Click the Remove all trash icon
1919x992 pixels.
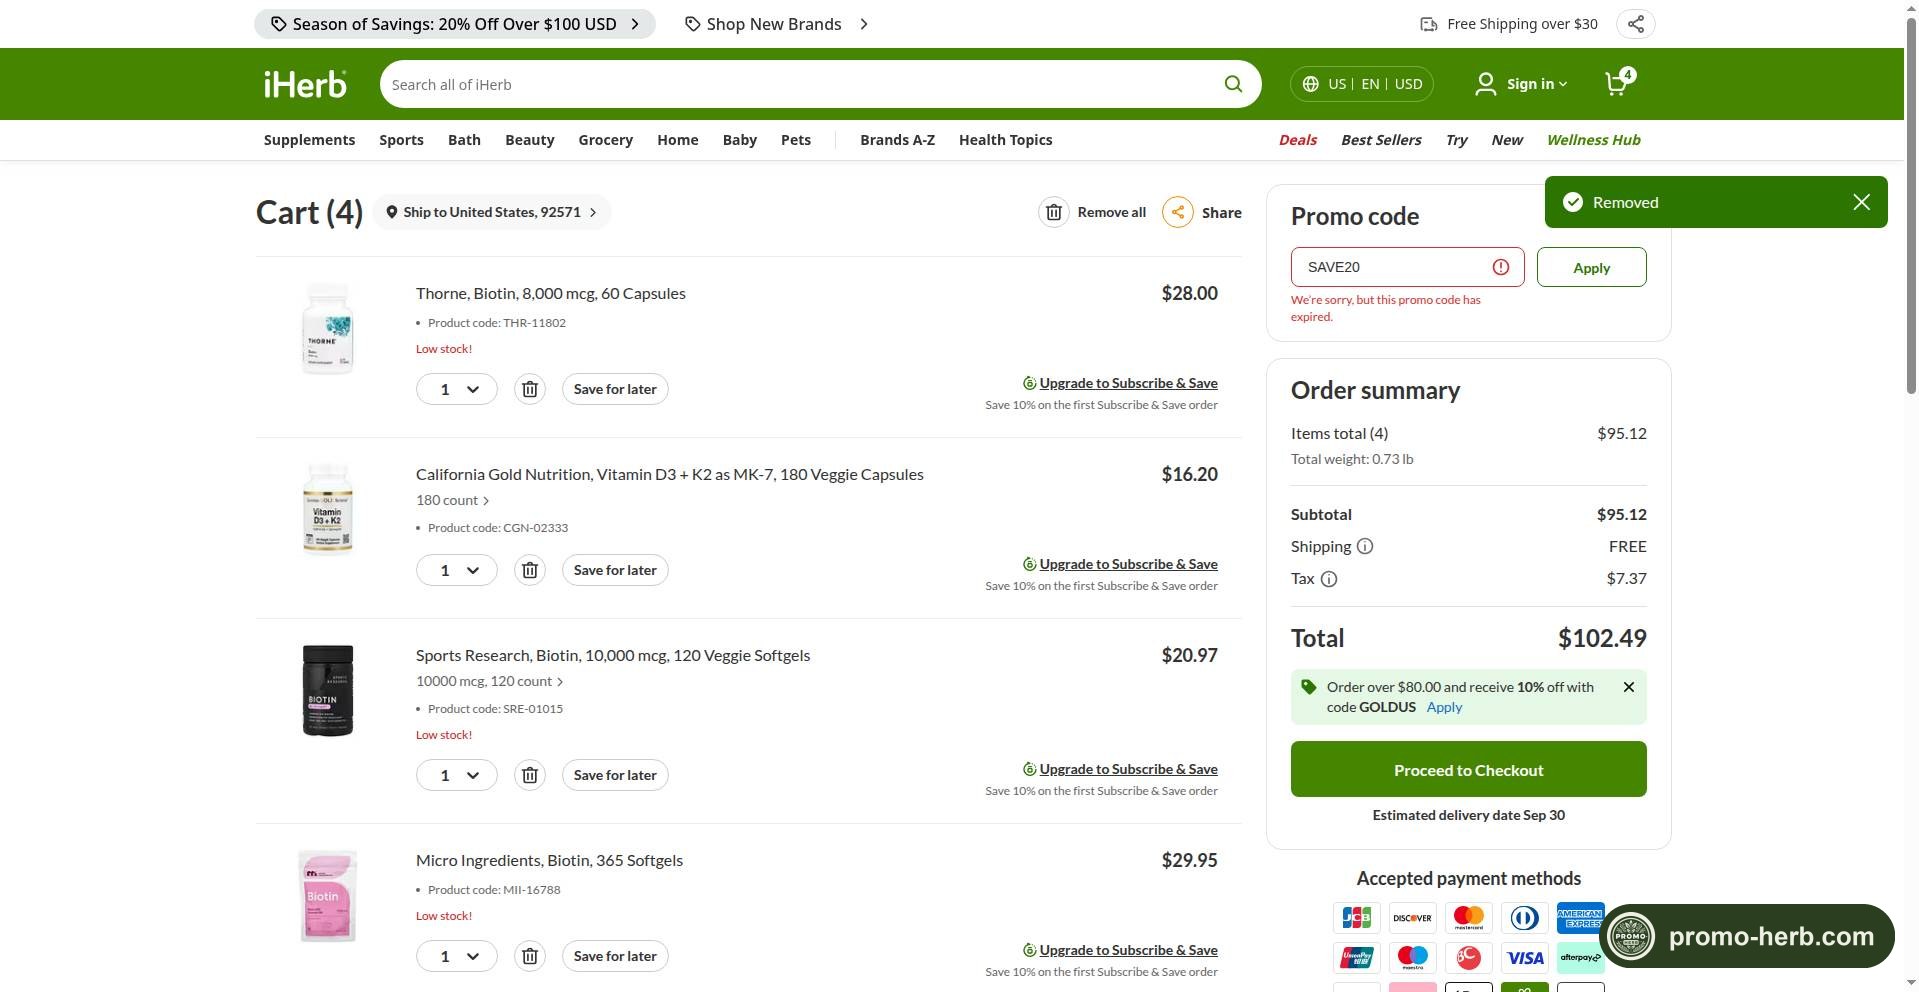1053,212
